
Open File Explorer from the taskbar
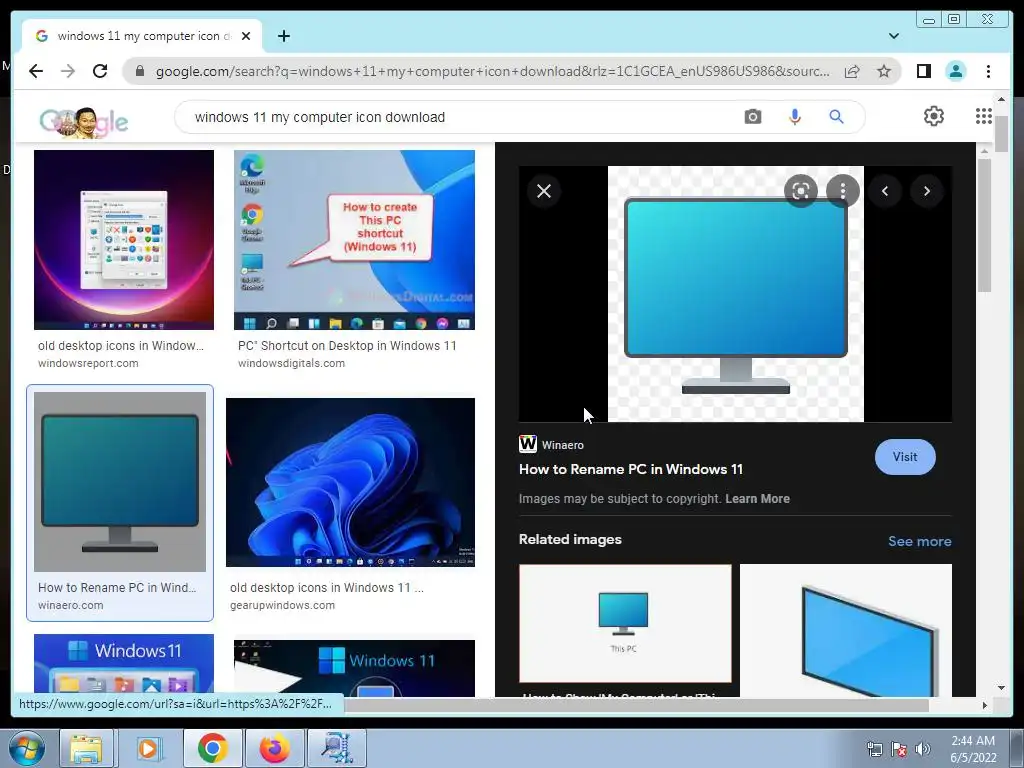[87, 748]
